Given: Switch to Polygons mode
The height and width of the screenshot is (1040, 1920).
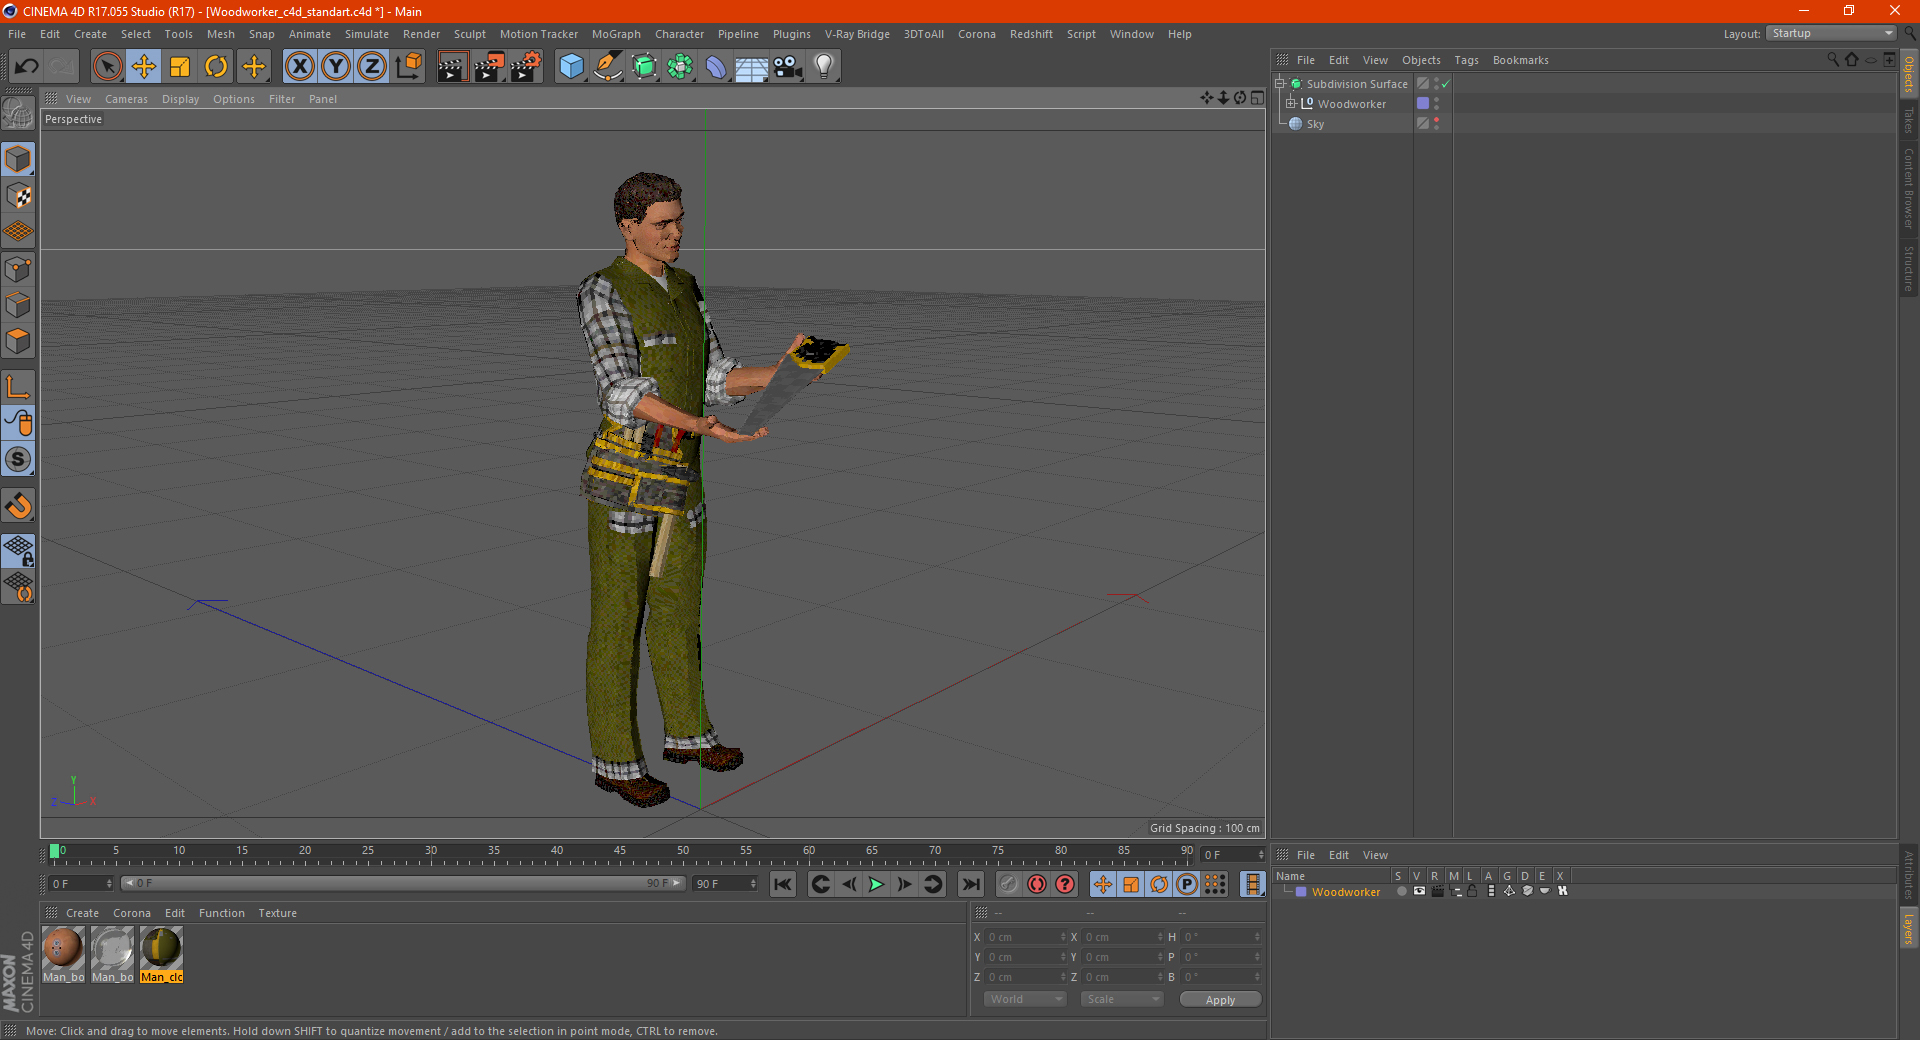Looking at the screenshot, I should click(18, 341).
